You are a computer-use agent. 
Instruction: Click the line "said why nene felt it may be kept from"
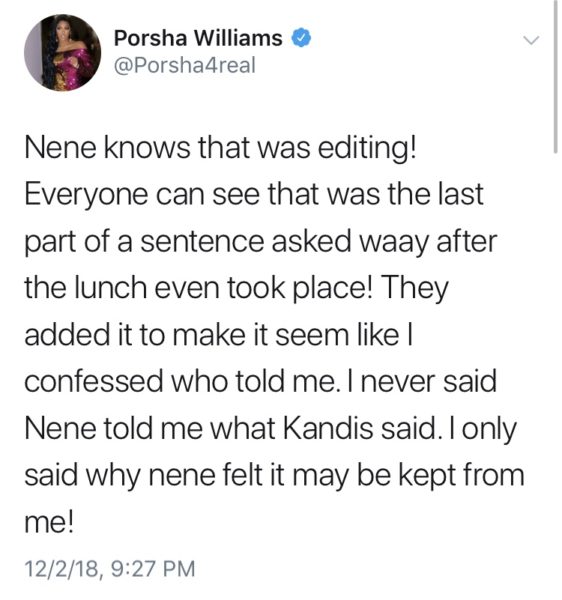click(274, 476)
